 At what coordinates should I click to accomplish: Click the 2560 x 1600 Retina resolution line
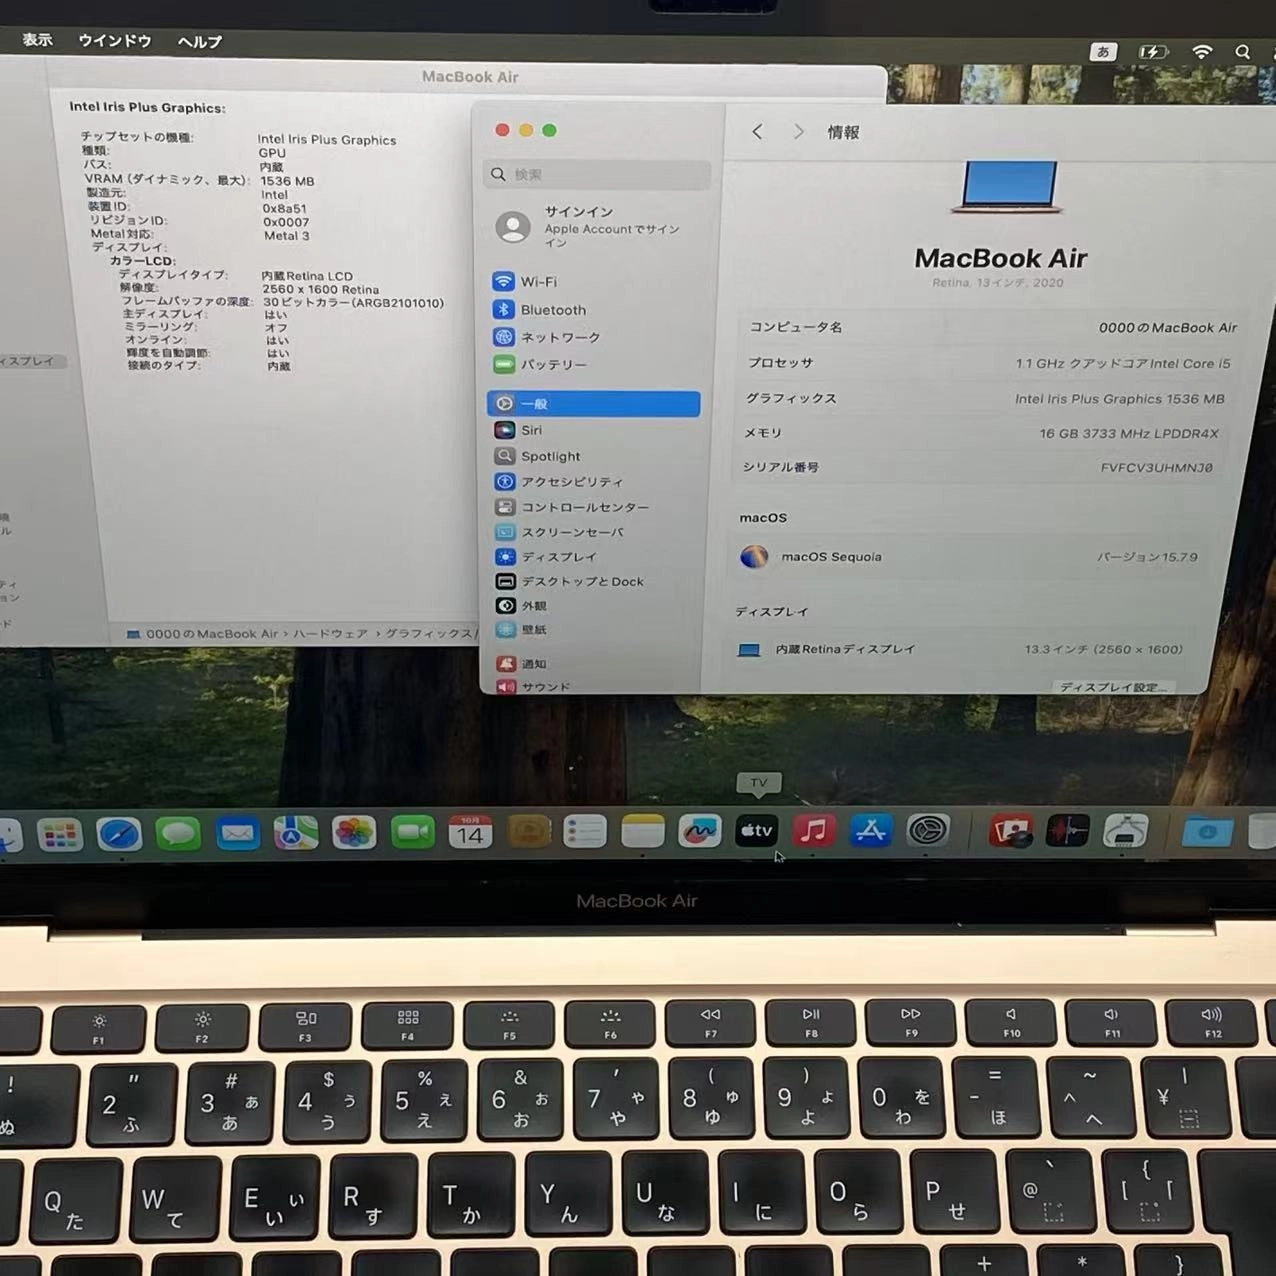(250, 289)
